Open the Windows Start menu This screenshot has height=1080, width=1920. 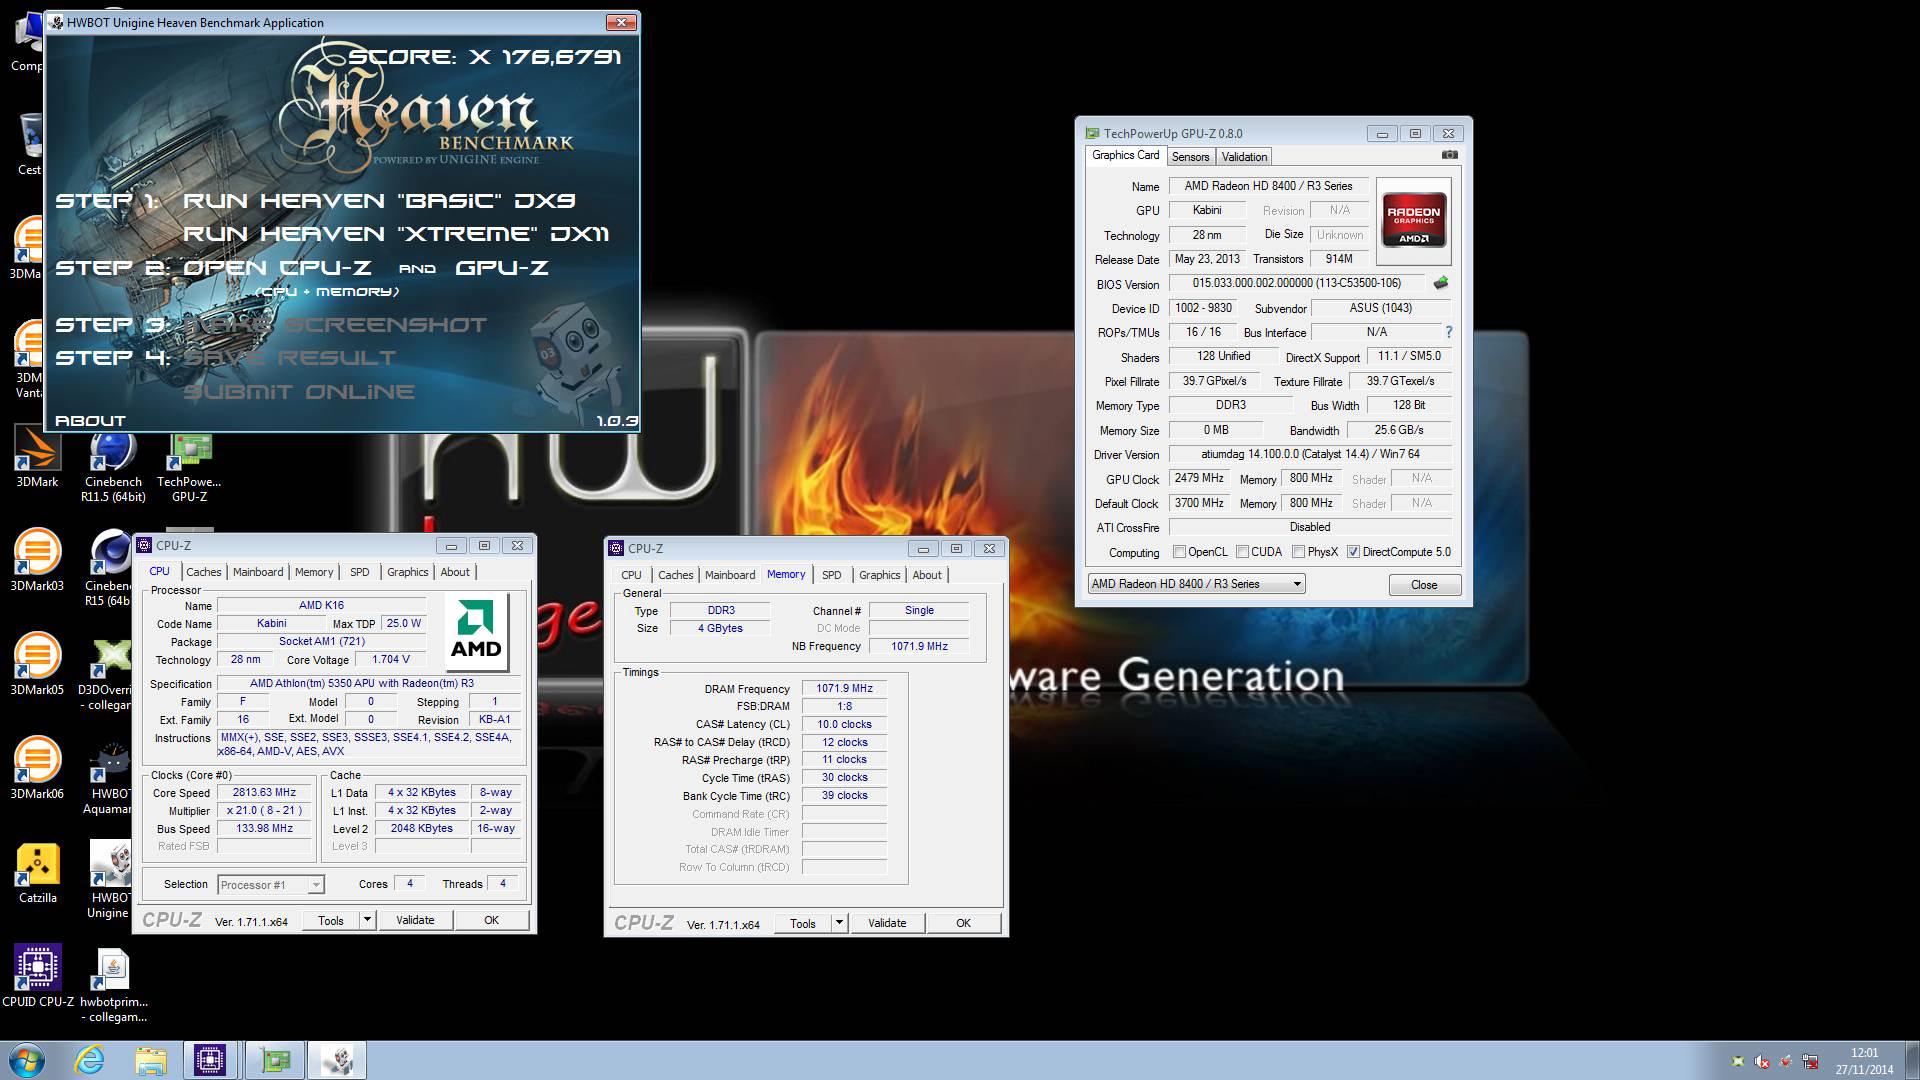pyautogui.click(x=26, y=1060)
